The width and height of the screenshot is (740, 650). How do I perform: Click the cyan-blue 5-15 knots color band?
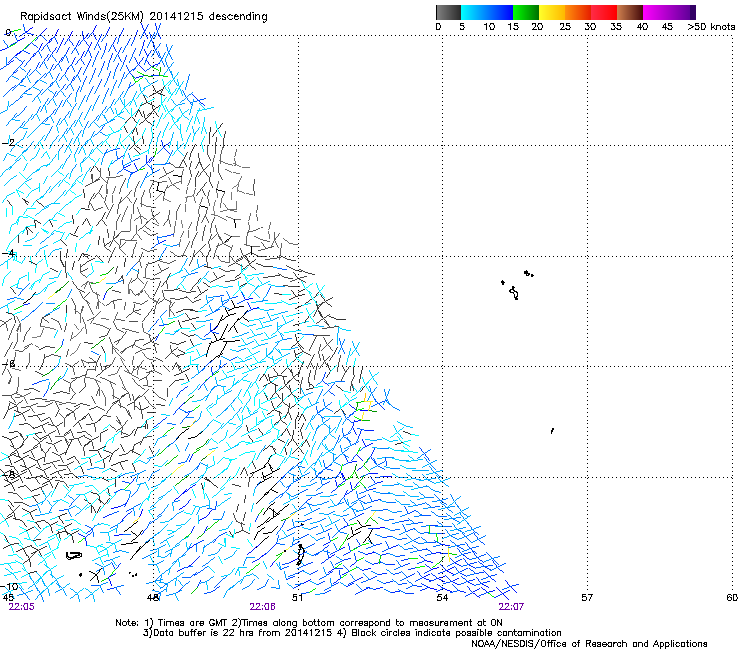[487, 12]
